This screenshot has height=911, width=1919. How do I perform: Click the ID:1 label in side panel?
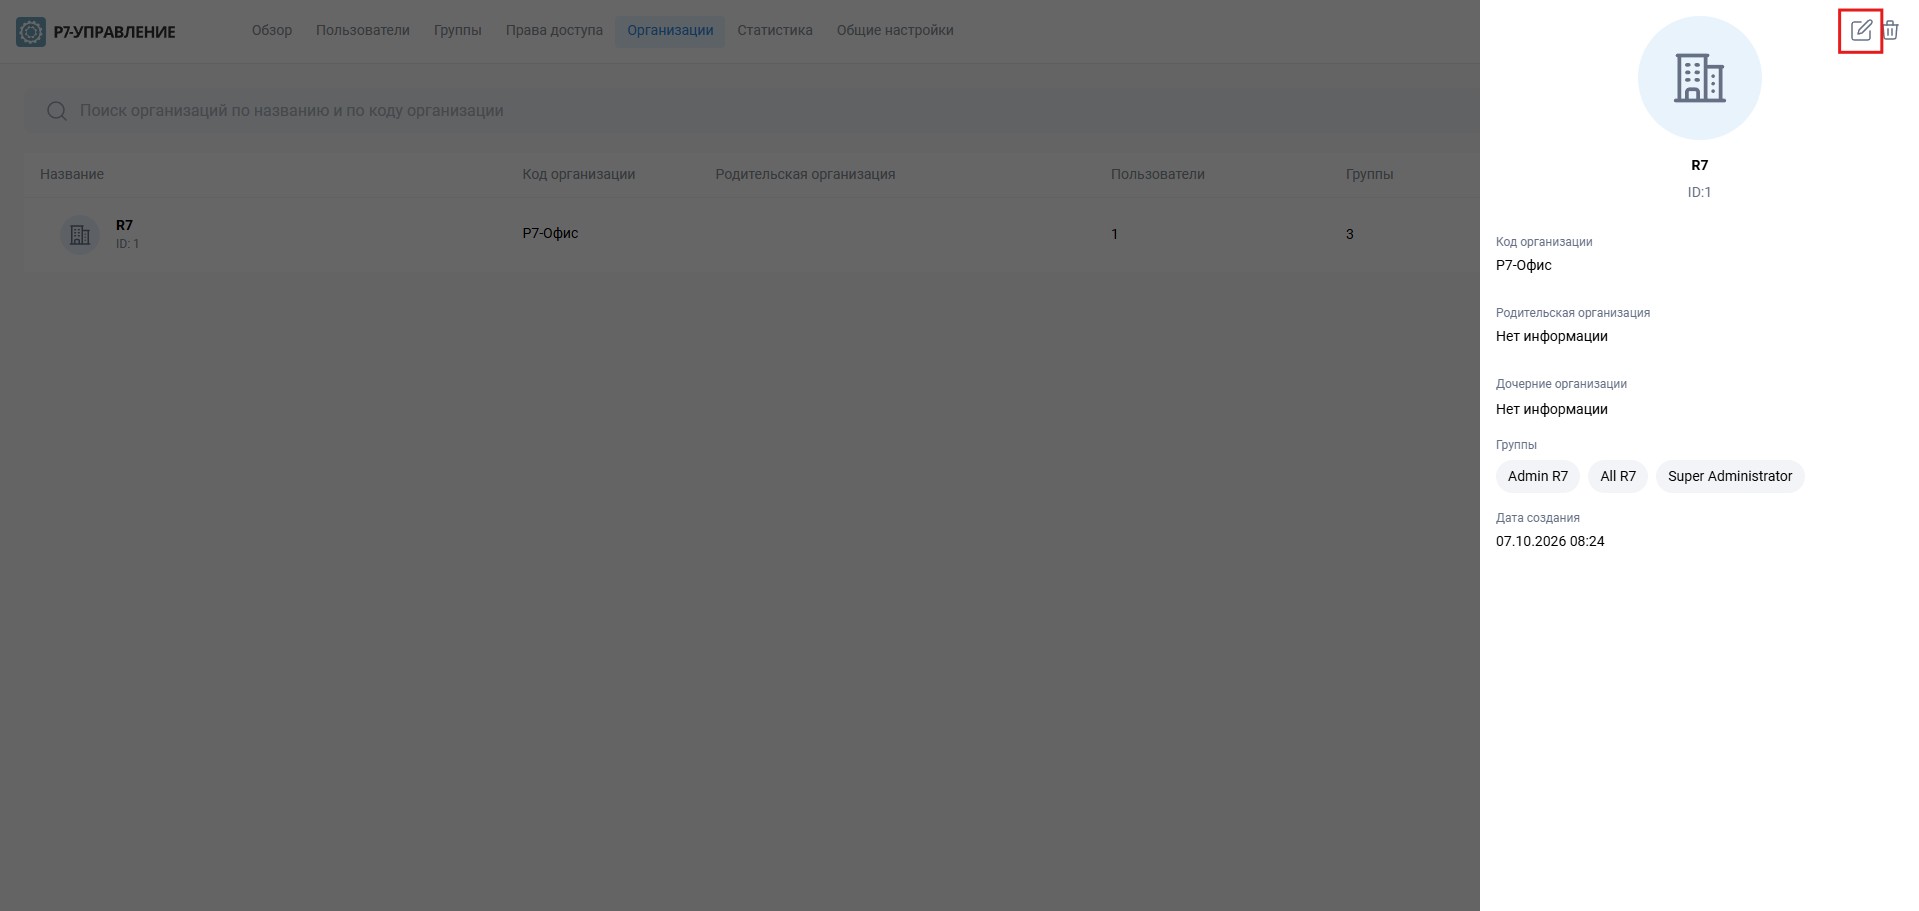point(1700,193)
